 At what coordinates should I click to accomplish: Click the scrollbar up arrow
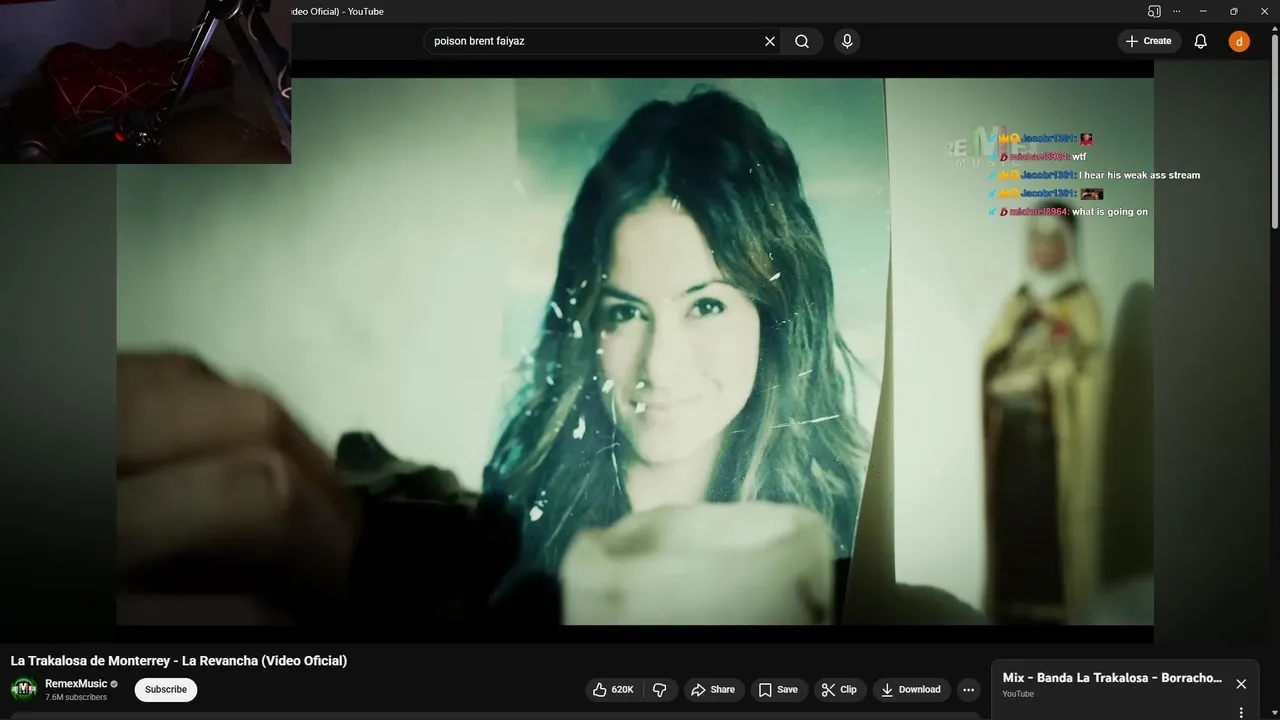(x=1274, y=28)
